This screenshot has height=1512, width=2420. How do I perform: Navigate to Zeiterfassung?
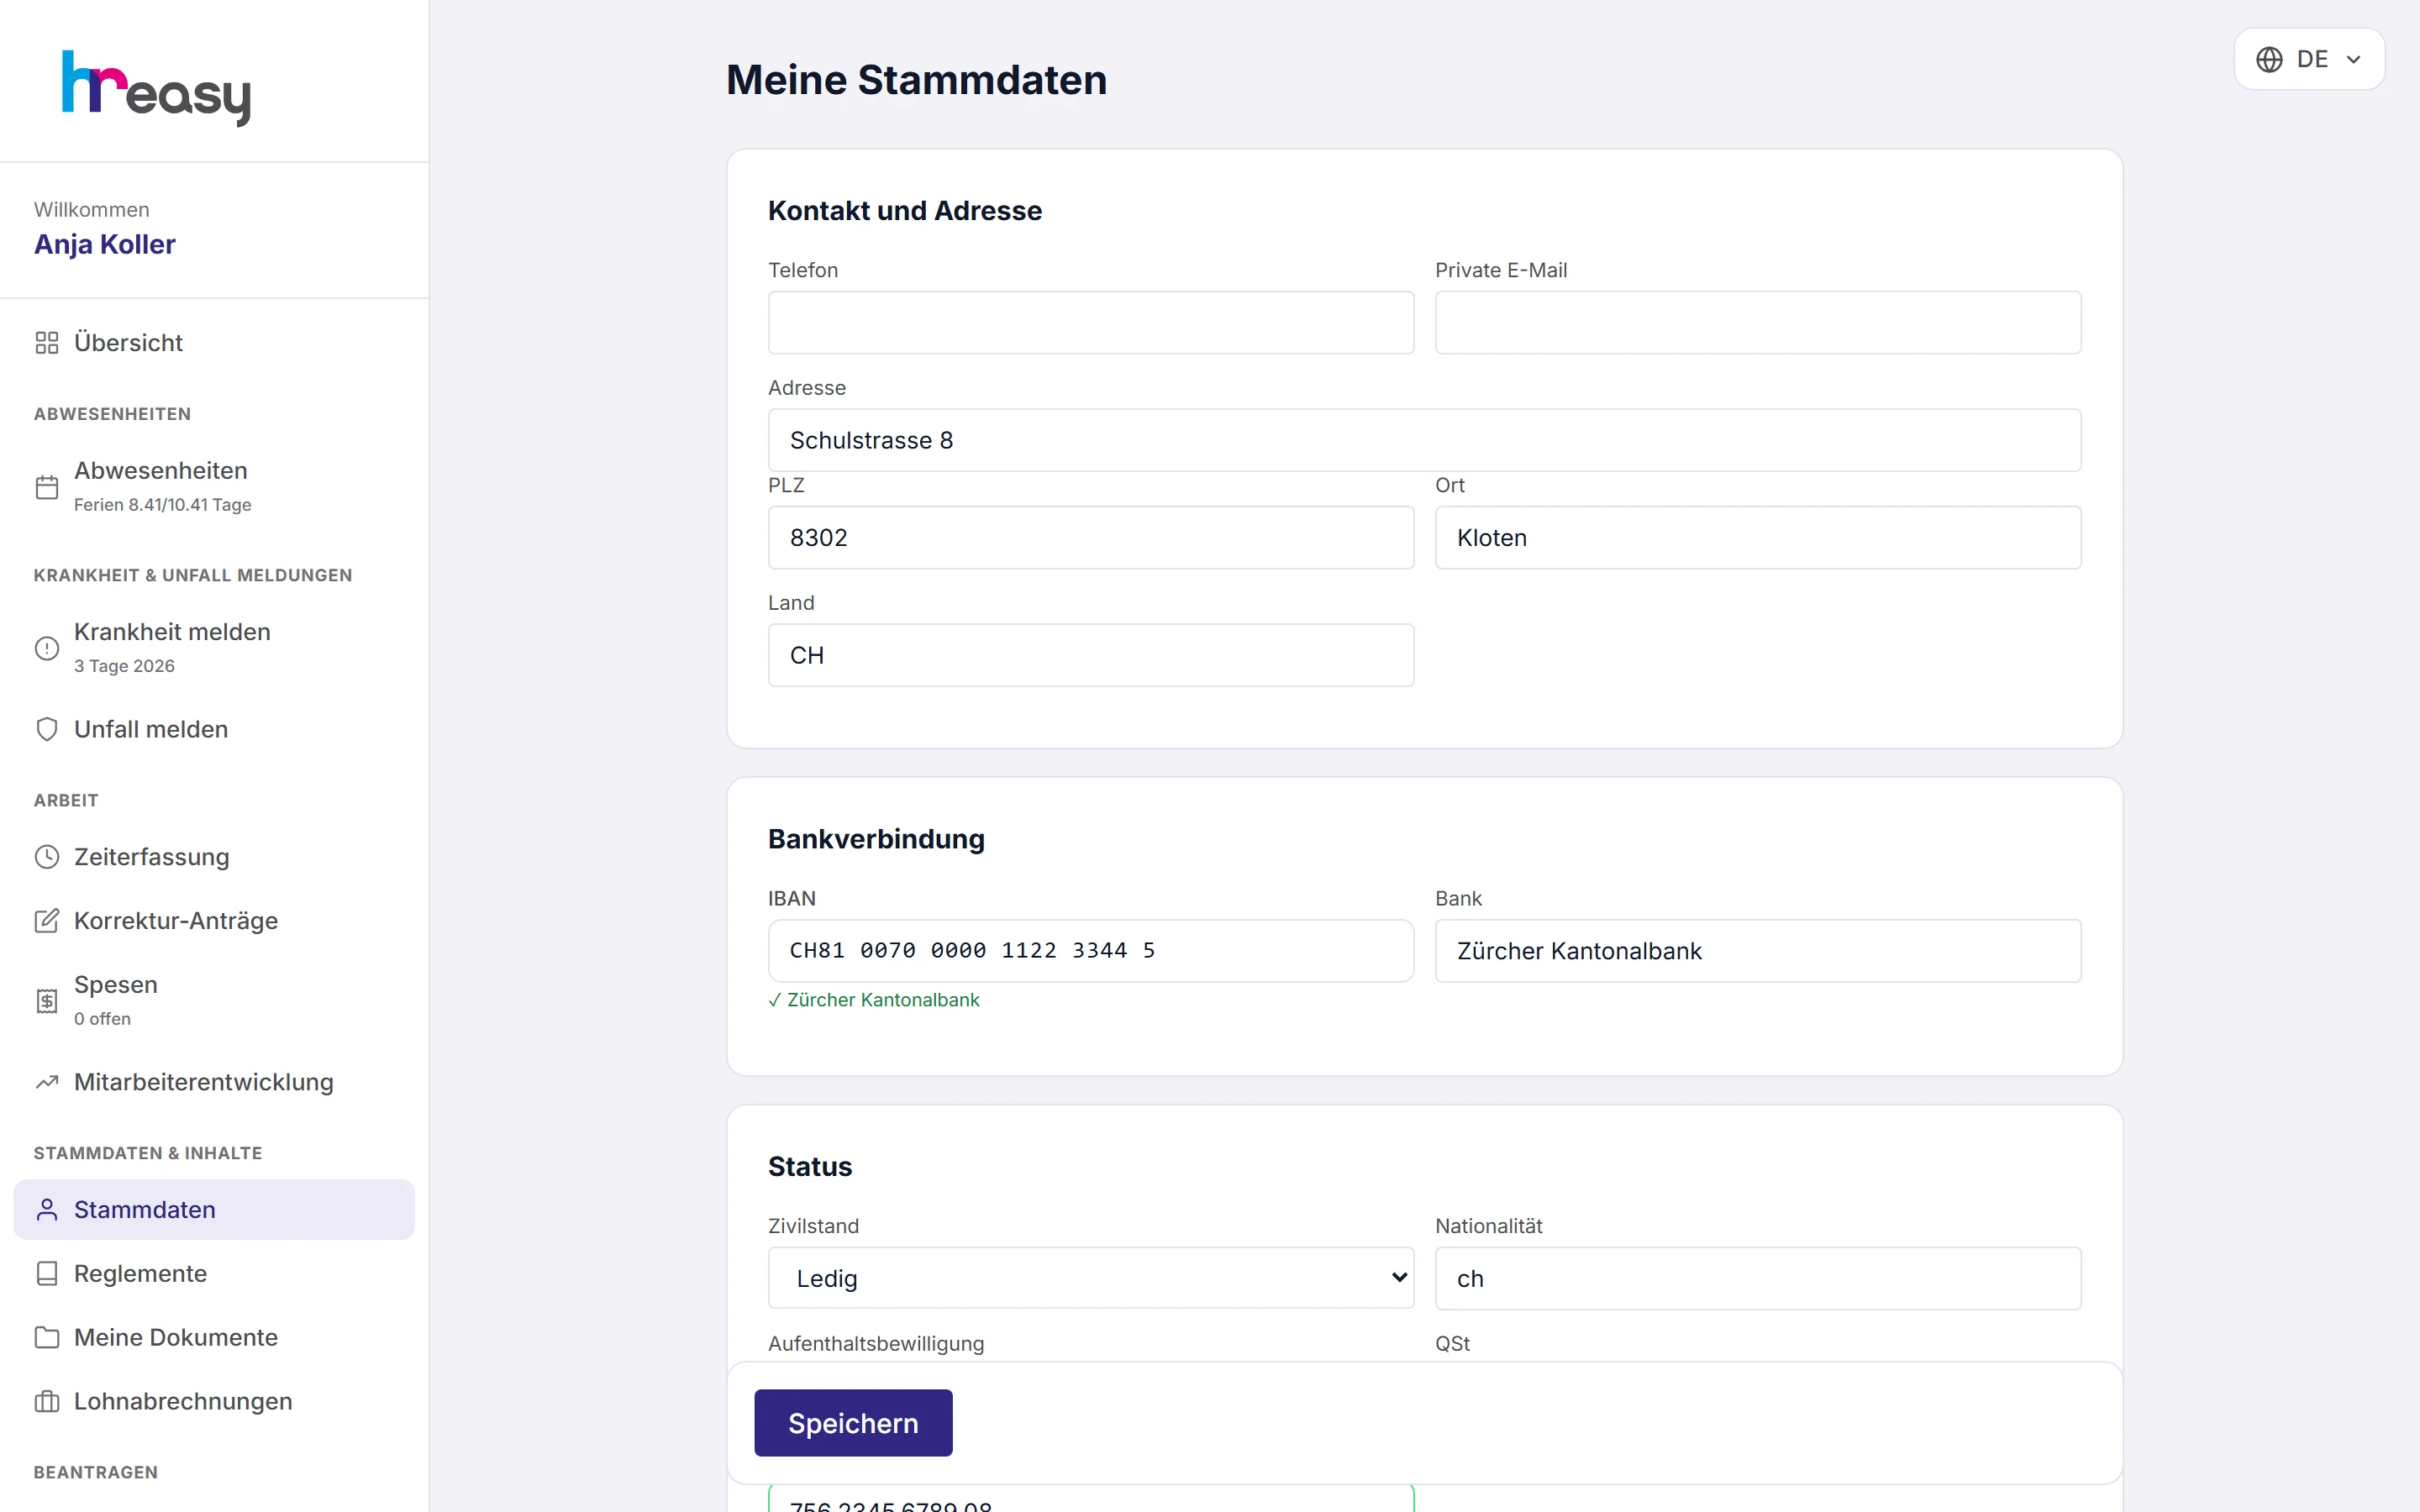click(x=214, y=857)
